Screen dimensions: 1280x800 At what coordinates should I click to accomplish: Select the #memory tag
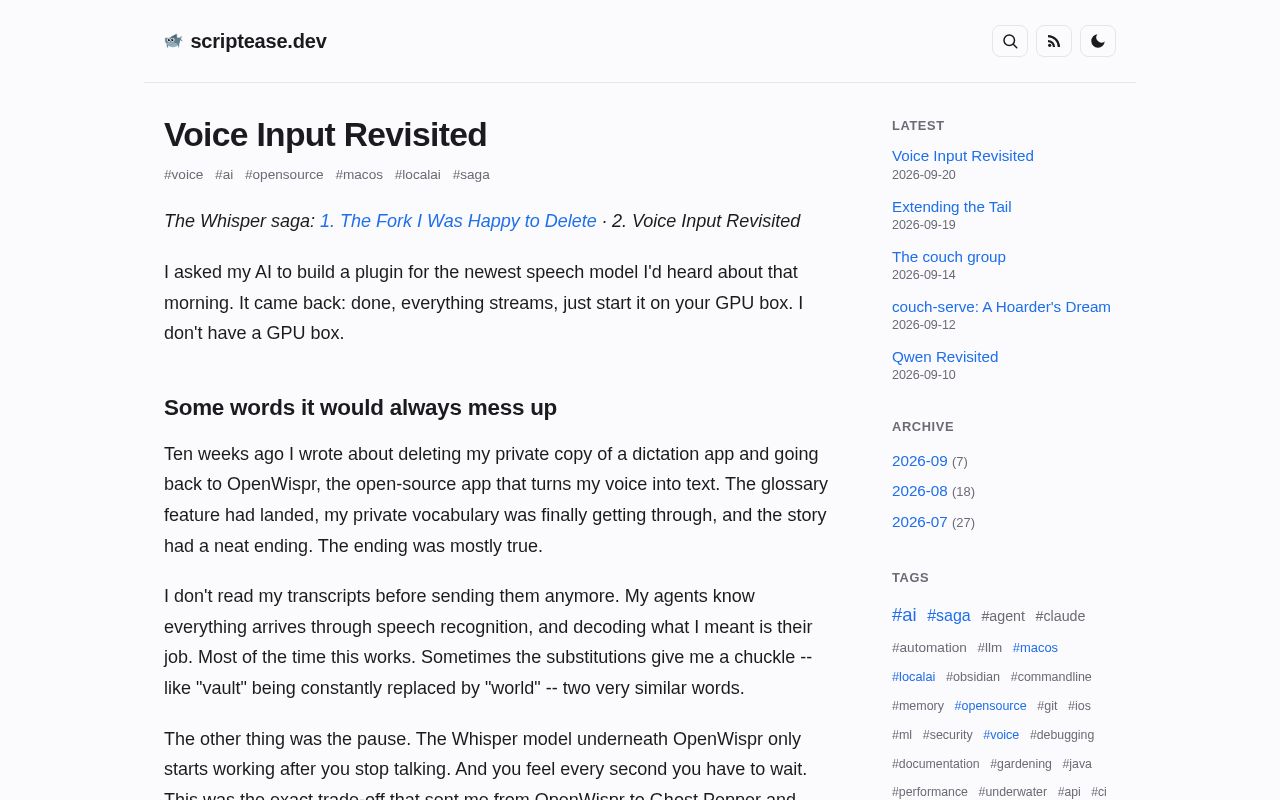coord(918,706)
